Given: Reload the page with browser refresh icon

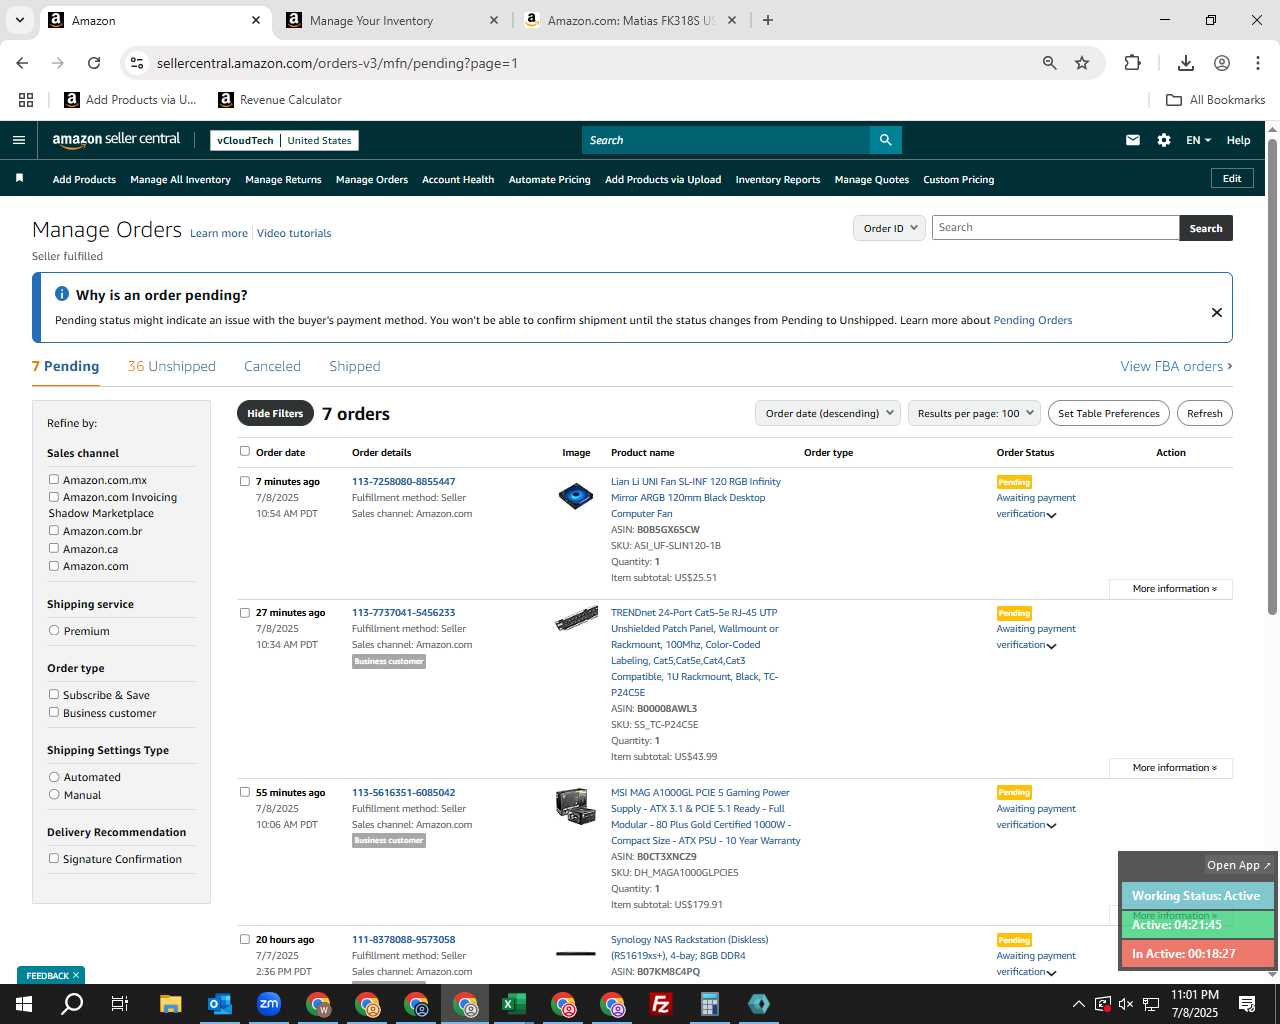Looking at the screenshot, I should click(94, 63).
